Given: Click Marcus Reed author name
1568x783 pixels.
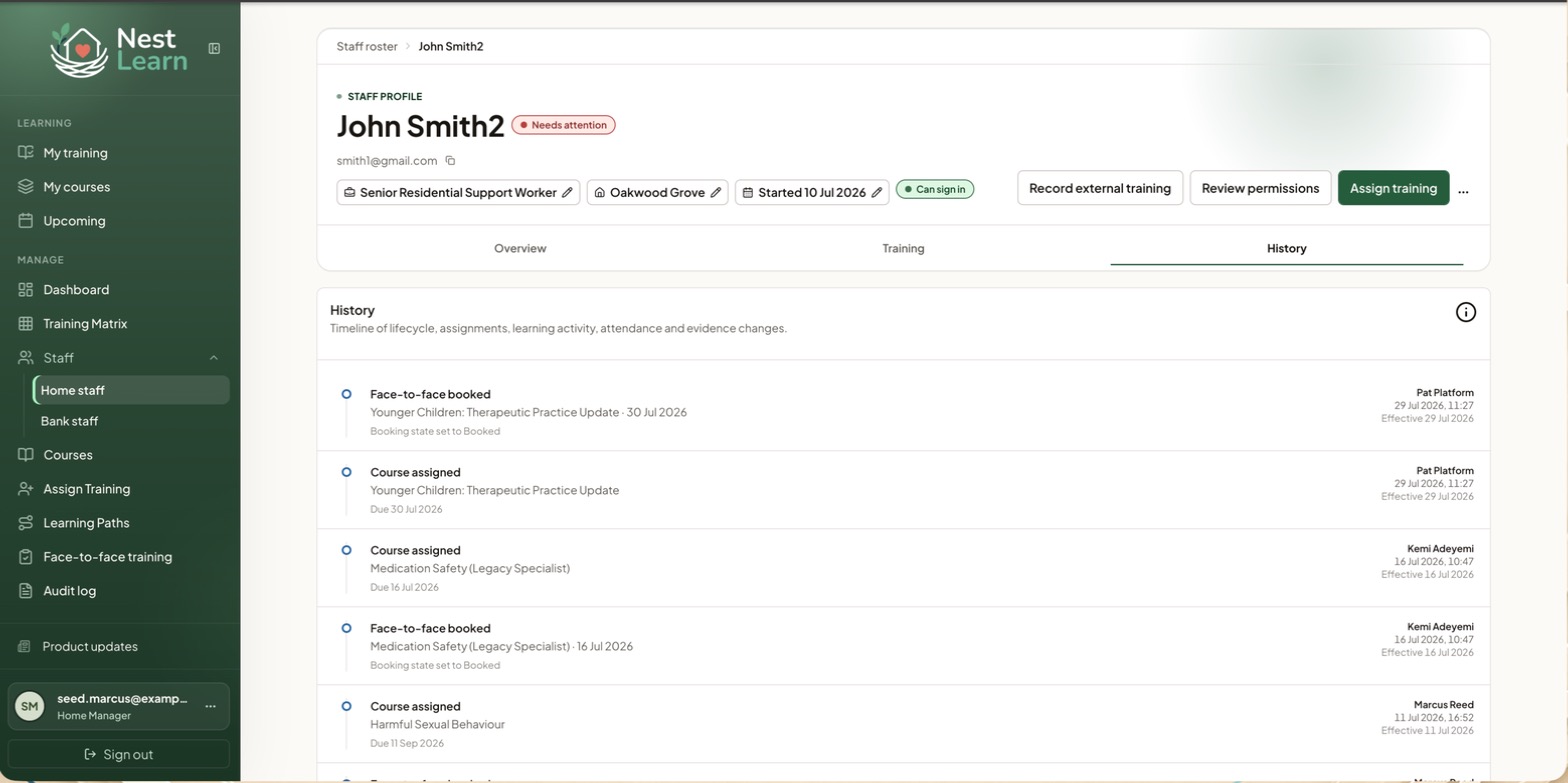Looking at the screenshot, I should 1443,705.
